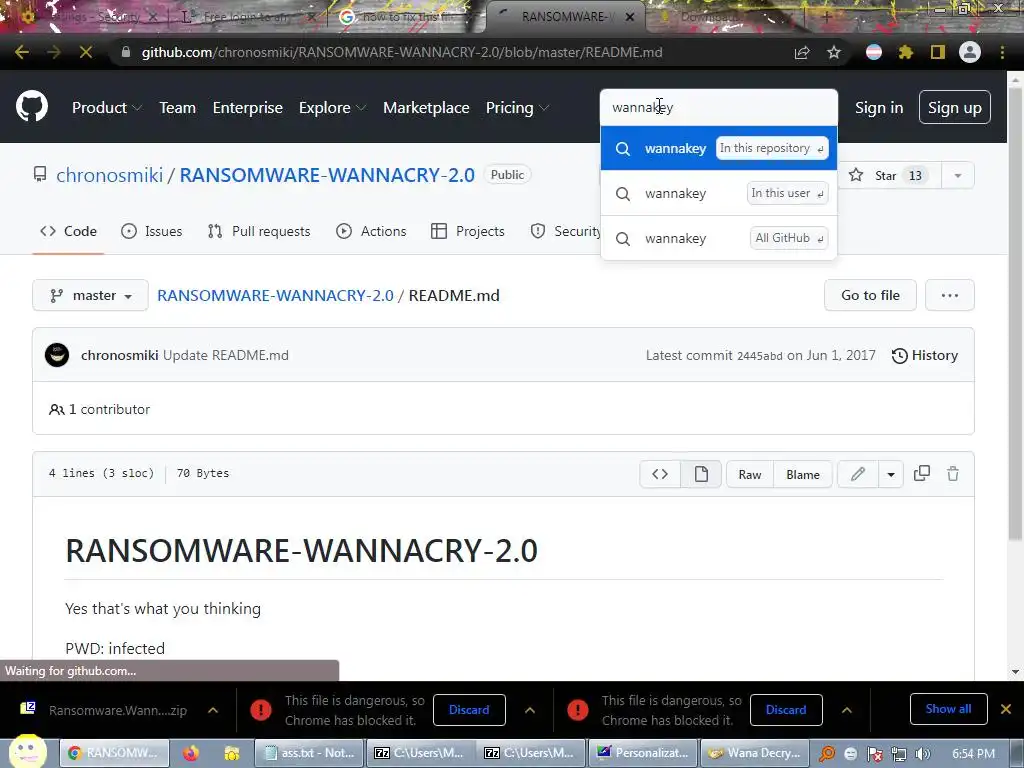1024x768 pixels.
Task: Click the colored extension icon beside bookmark star
Action: tap(874, 52)
